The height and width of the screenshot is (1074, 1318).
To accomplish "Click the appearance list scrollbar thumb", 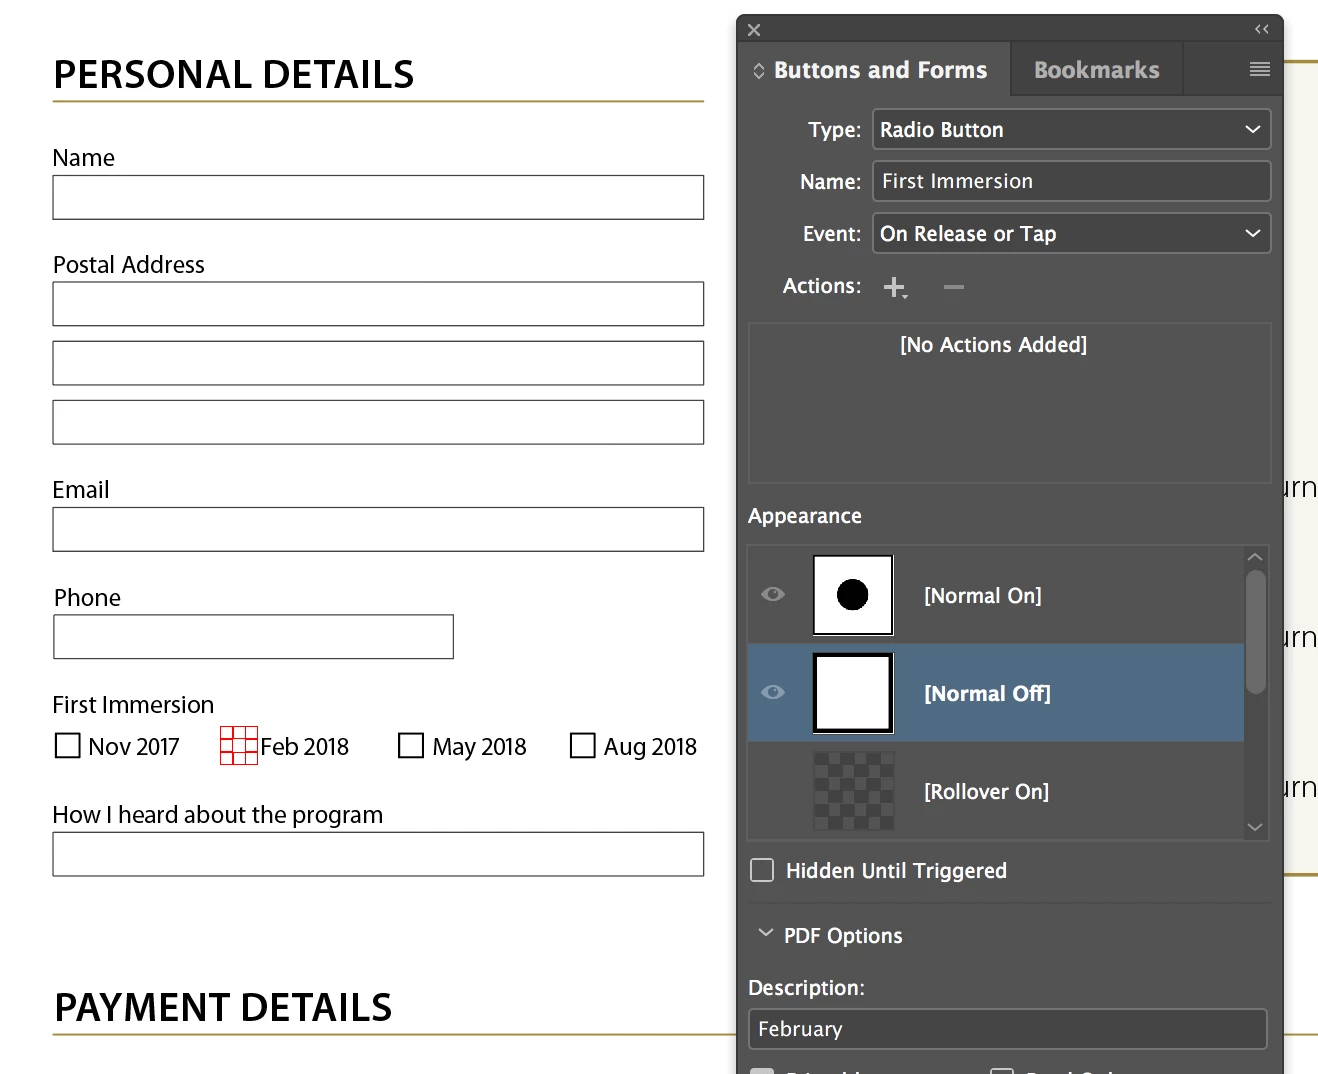I will (1256, 631).
